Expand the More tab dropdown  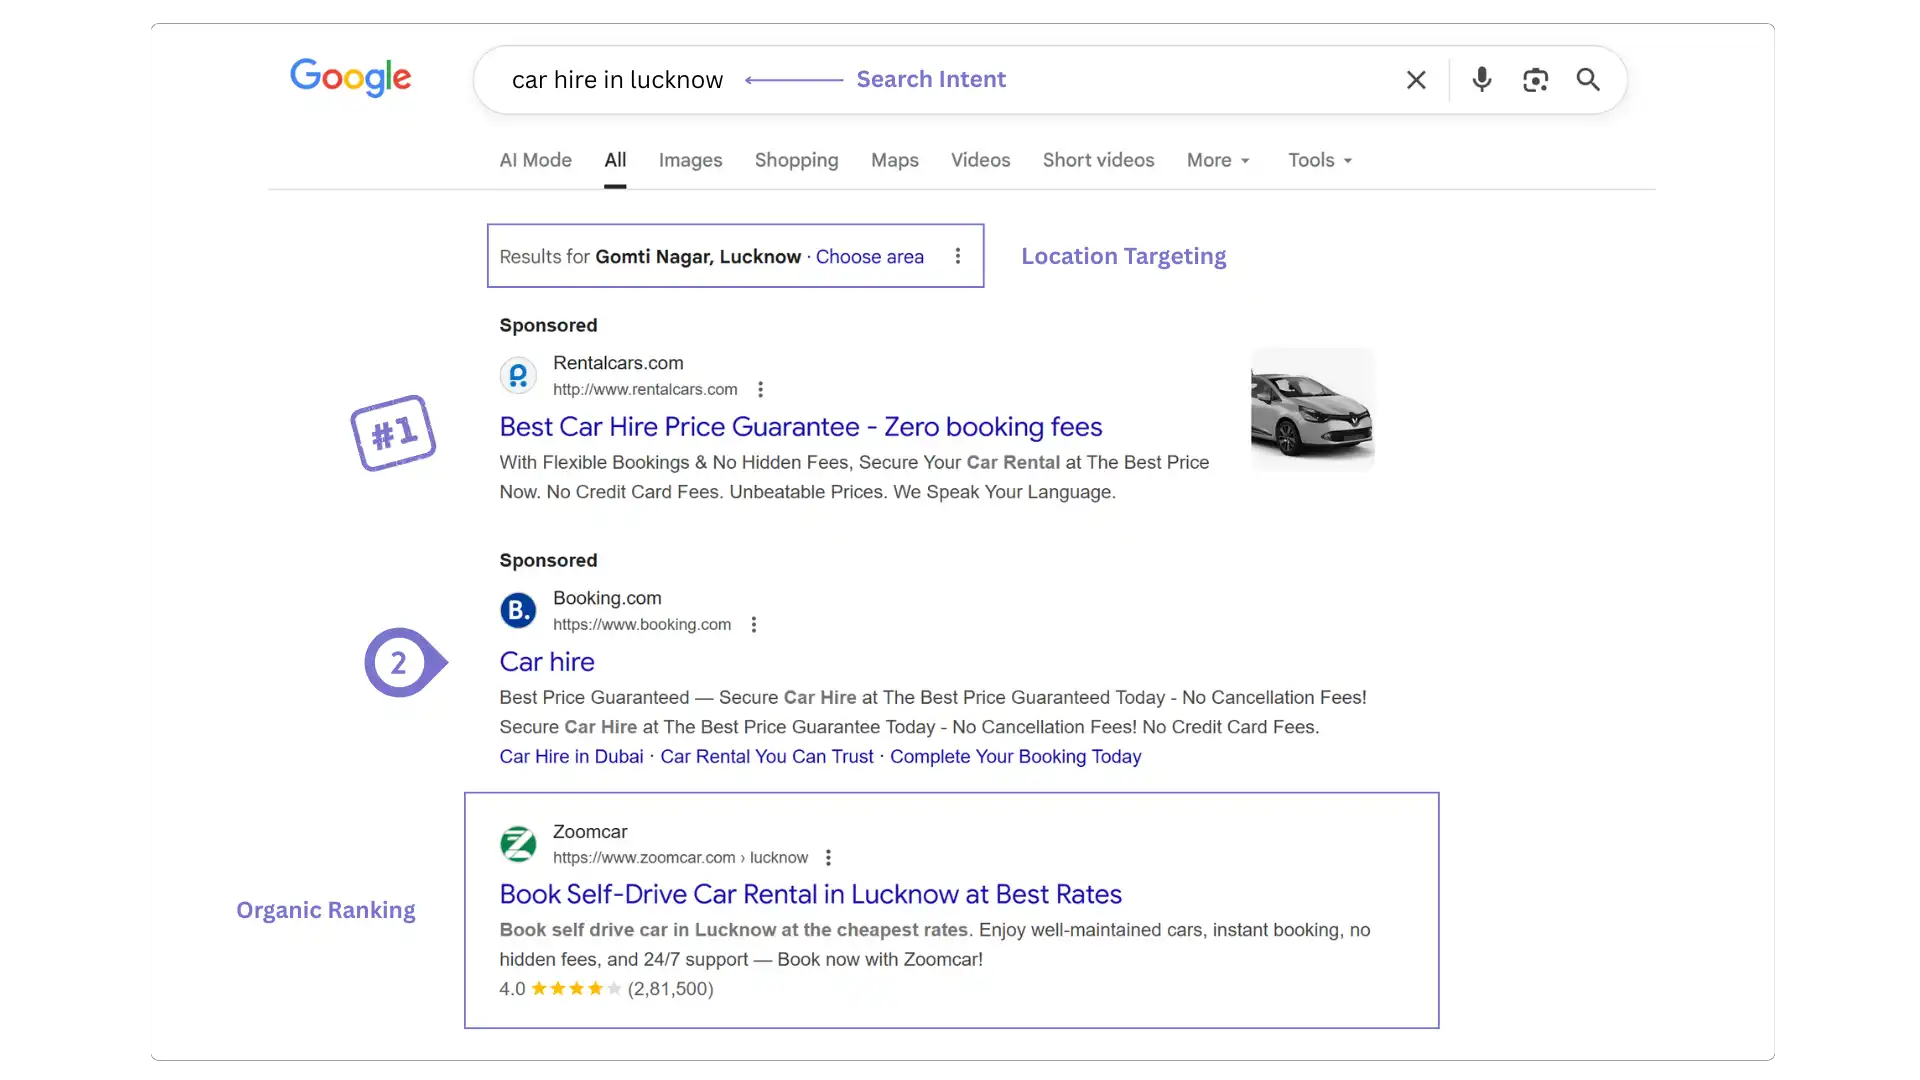pos(1217,160)
